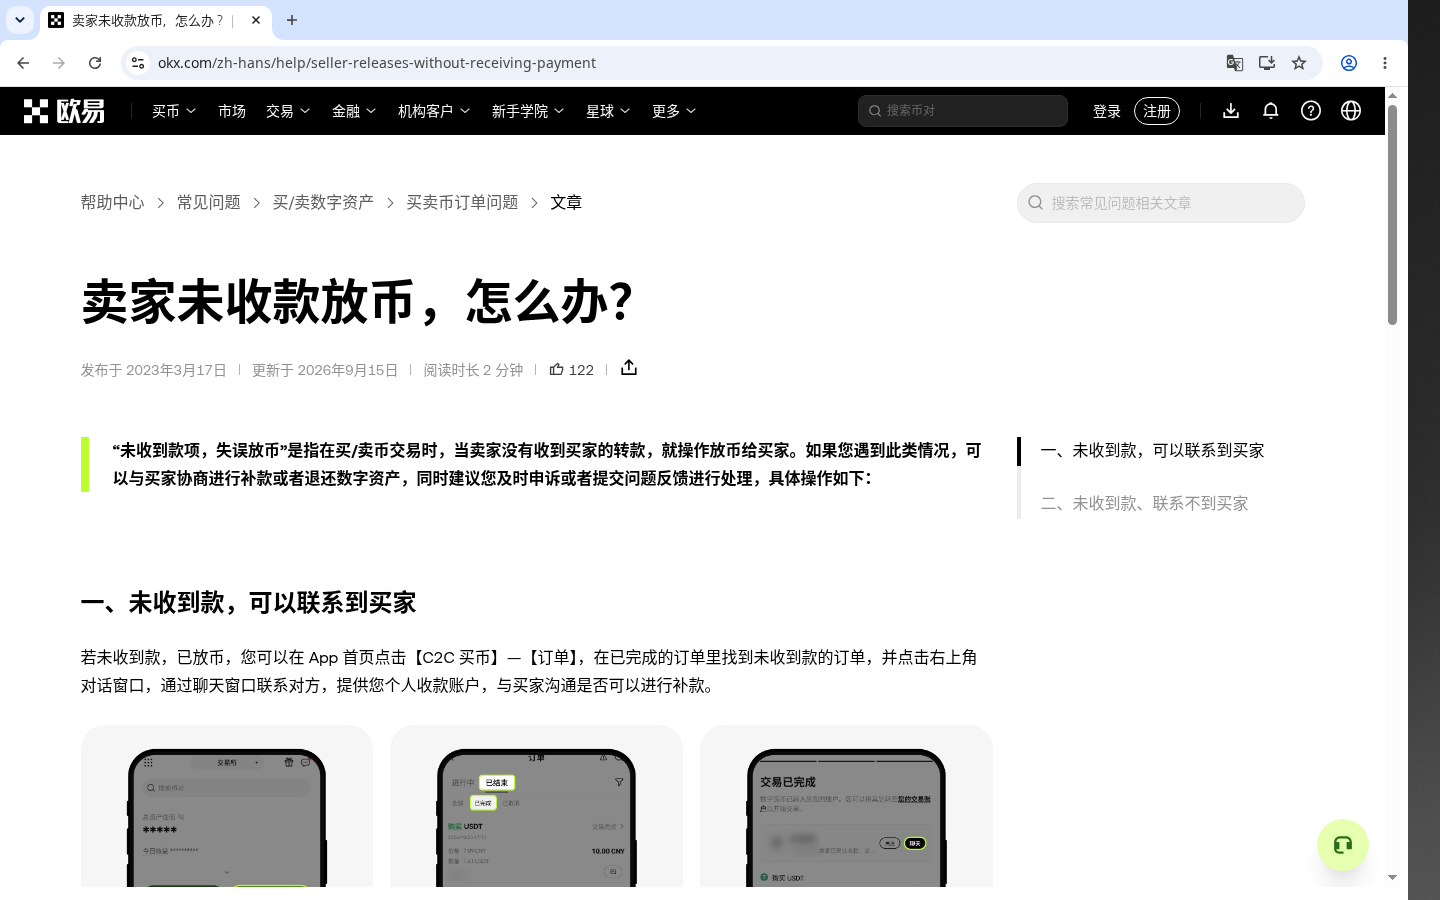Select the 卖家未收款放币 browser tab
The height and width of the screenshot is (900, 1440).
(155, 20)
